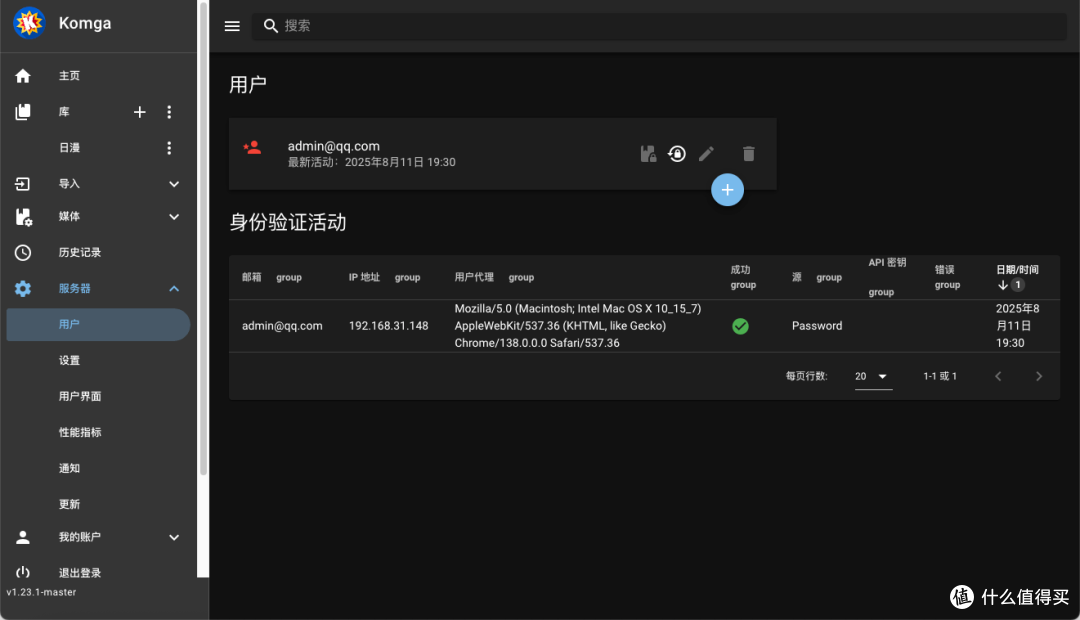The image size is (1080, 620).
Task: Click IP address 192.168.31.148 cell
Action: tap(388, 326)
